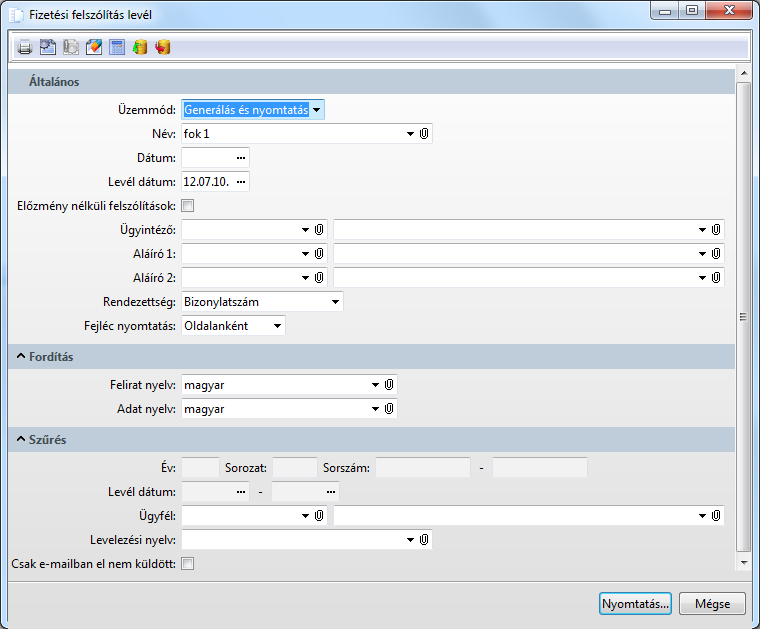Click the printer icon in the toolbar
Screen dimensions: 760x629
coord(25,47)
